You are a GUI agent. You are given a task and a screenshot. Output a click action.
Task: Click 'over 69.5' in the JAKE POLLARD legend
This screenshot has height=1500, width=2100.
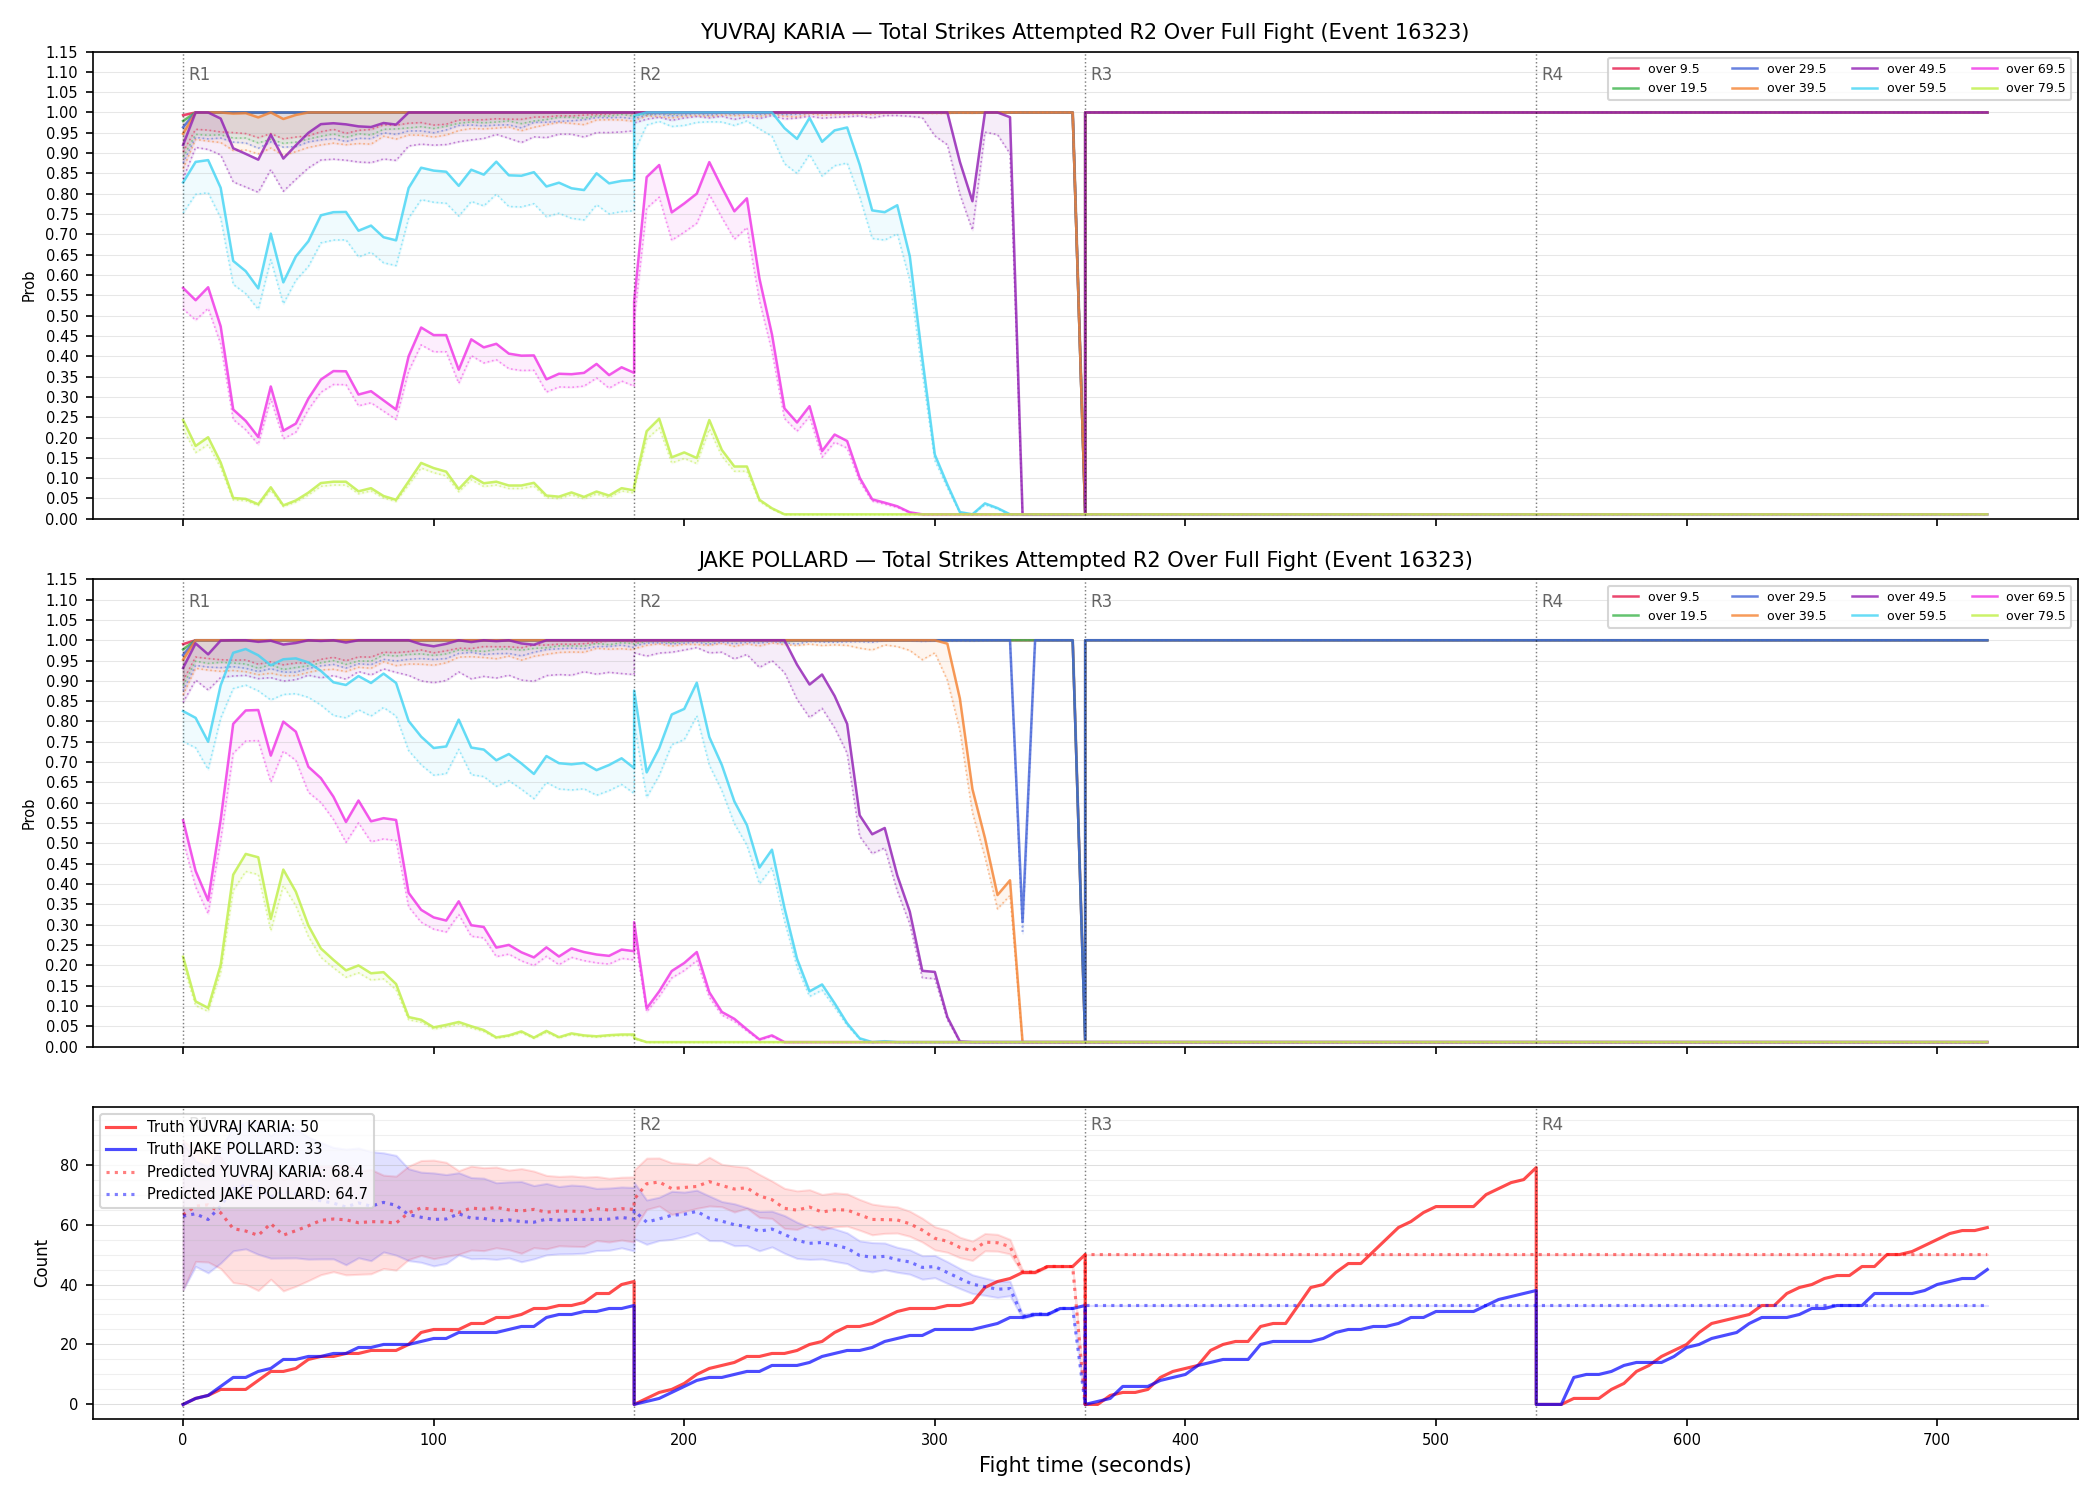pos(2018,597)
